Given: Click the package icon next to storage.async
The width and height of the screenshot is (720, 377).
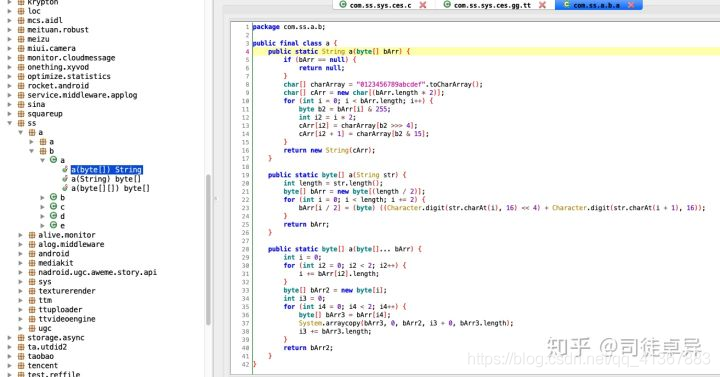Looking at the screenshot, I should [x=21, y=338].
